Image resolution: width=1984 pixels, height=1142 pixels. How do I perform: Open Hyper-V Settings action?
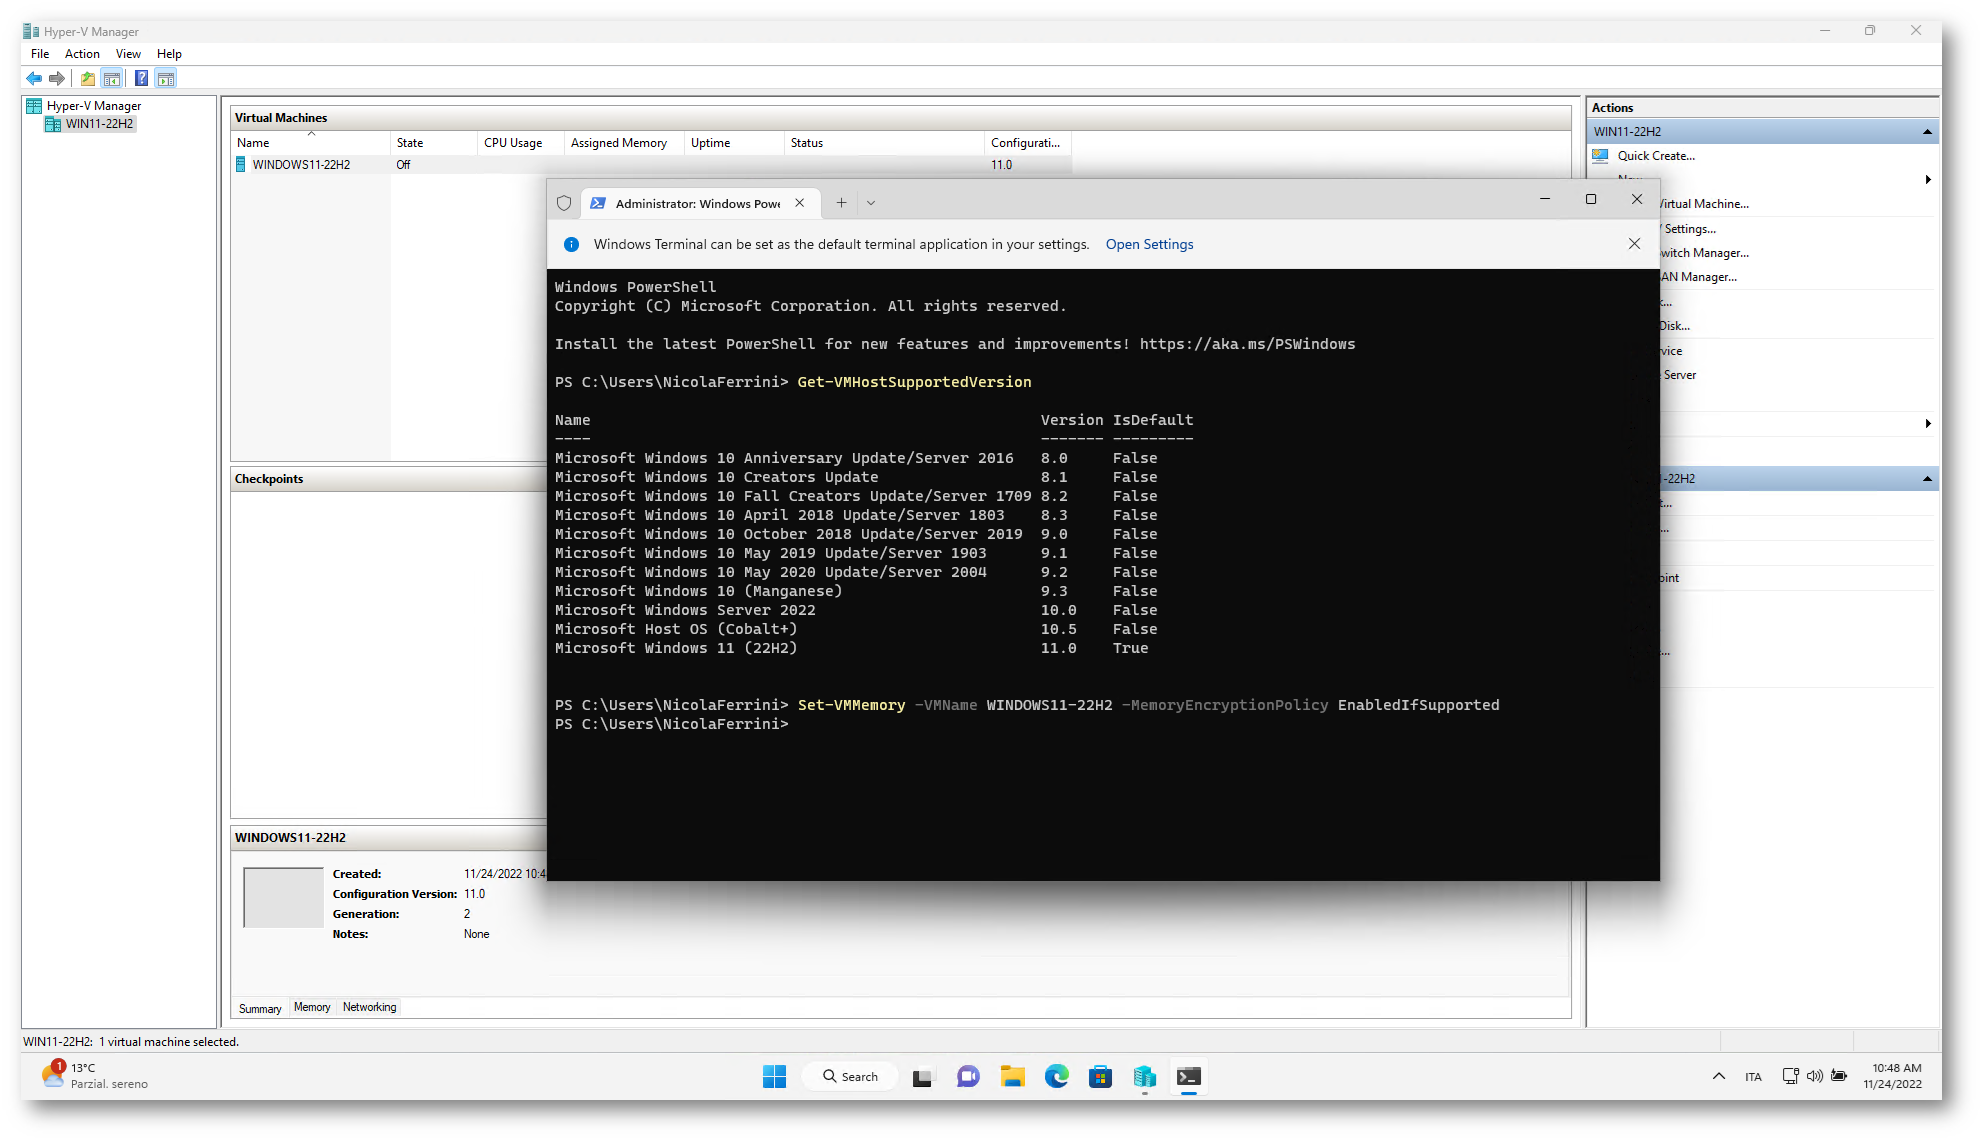point(1690,229)
